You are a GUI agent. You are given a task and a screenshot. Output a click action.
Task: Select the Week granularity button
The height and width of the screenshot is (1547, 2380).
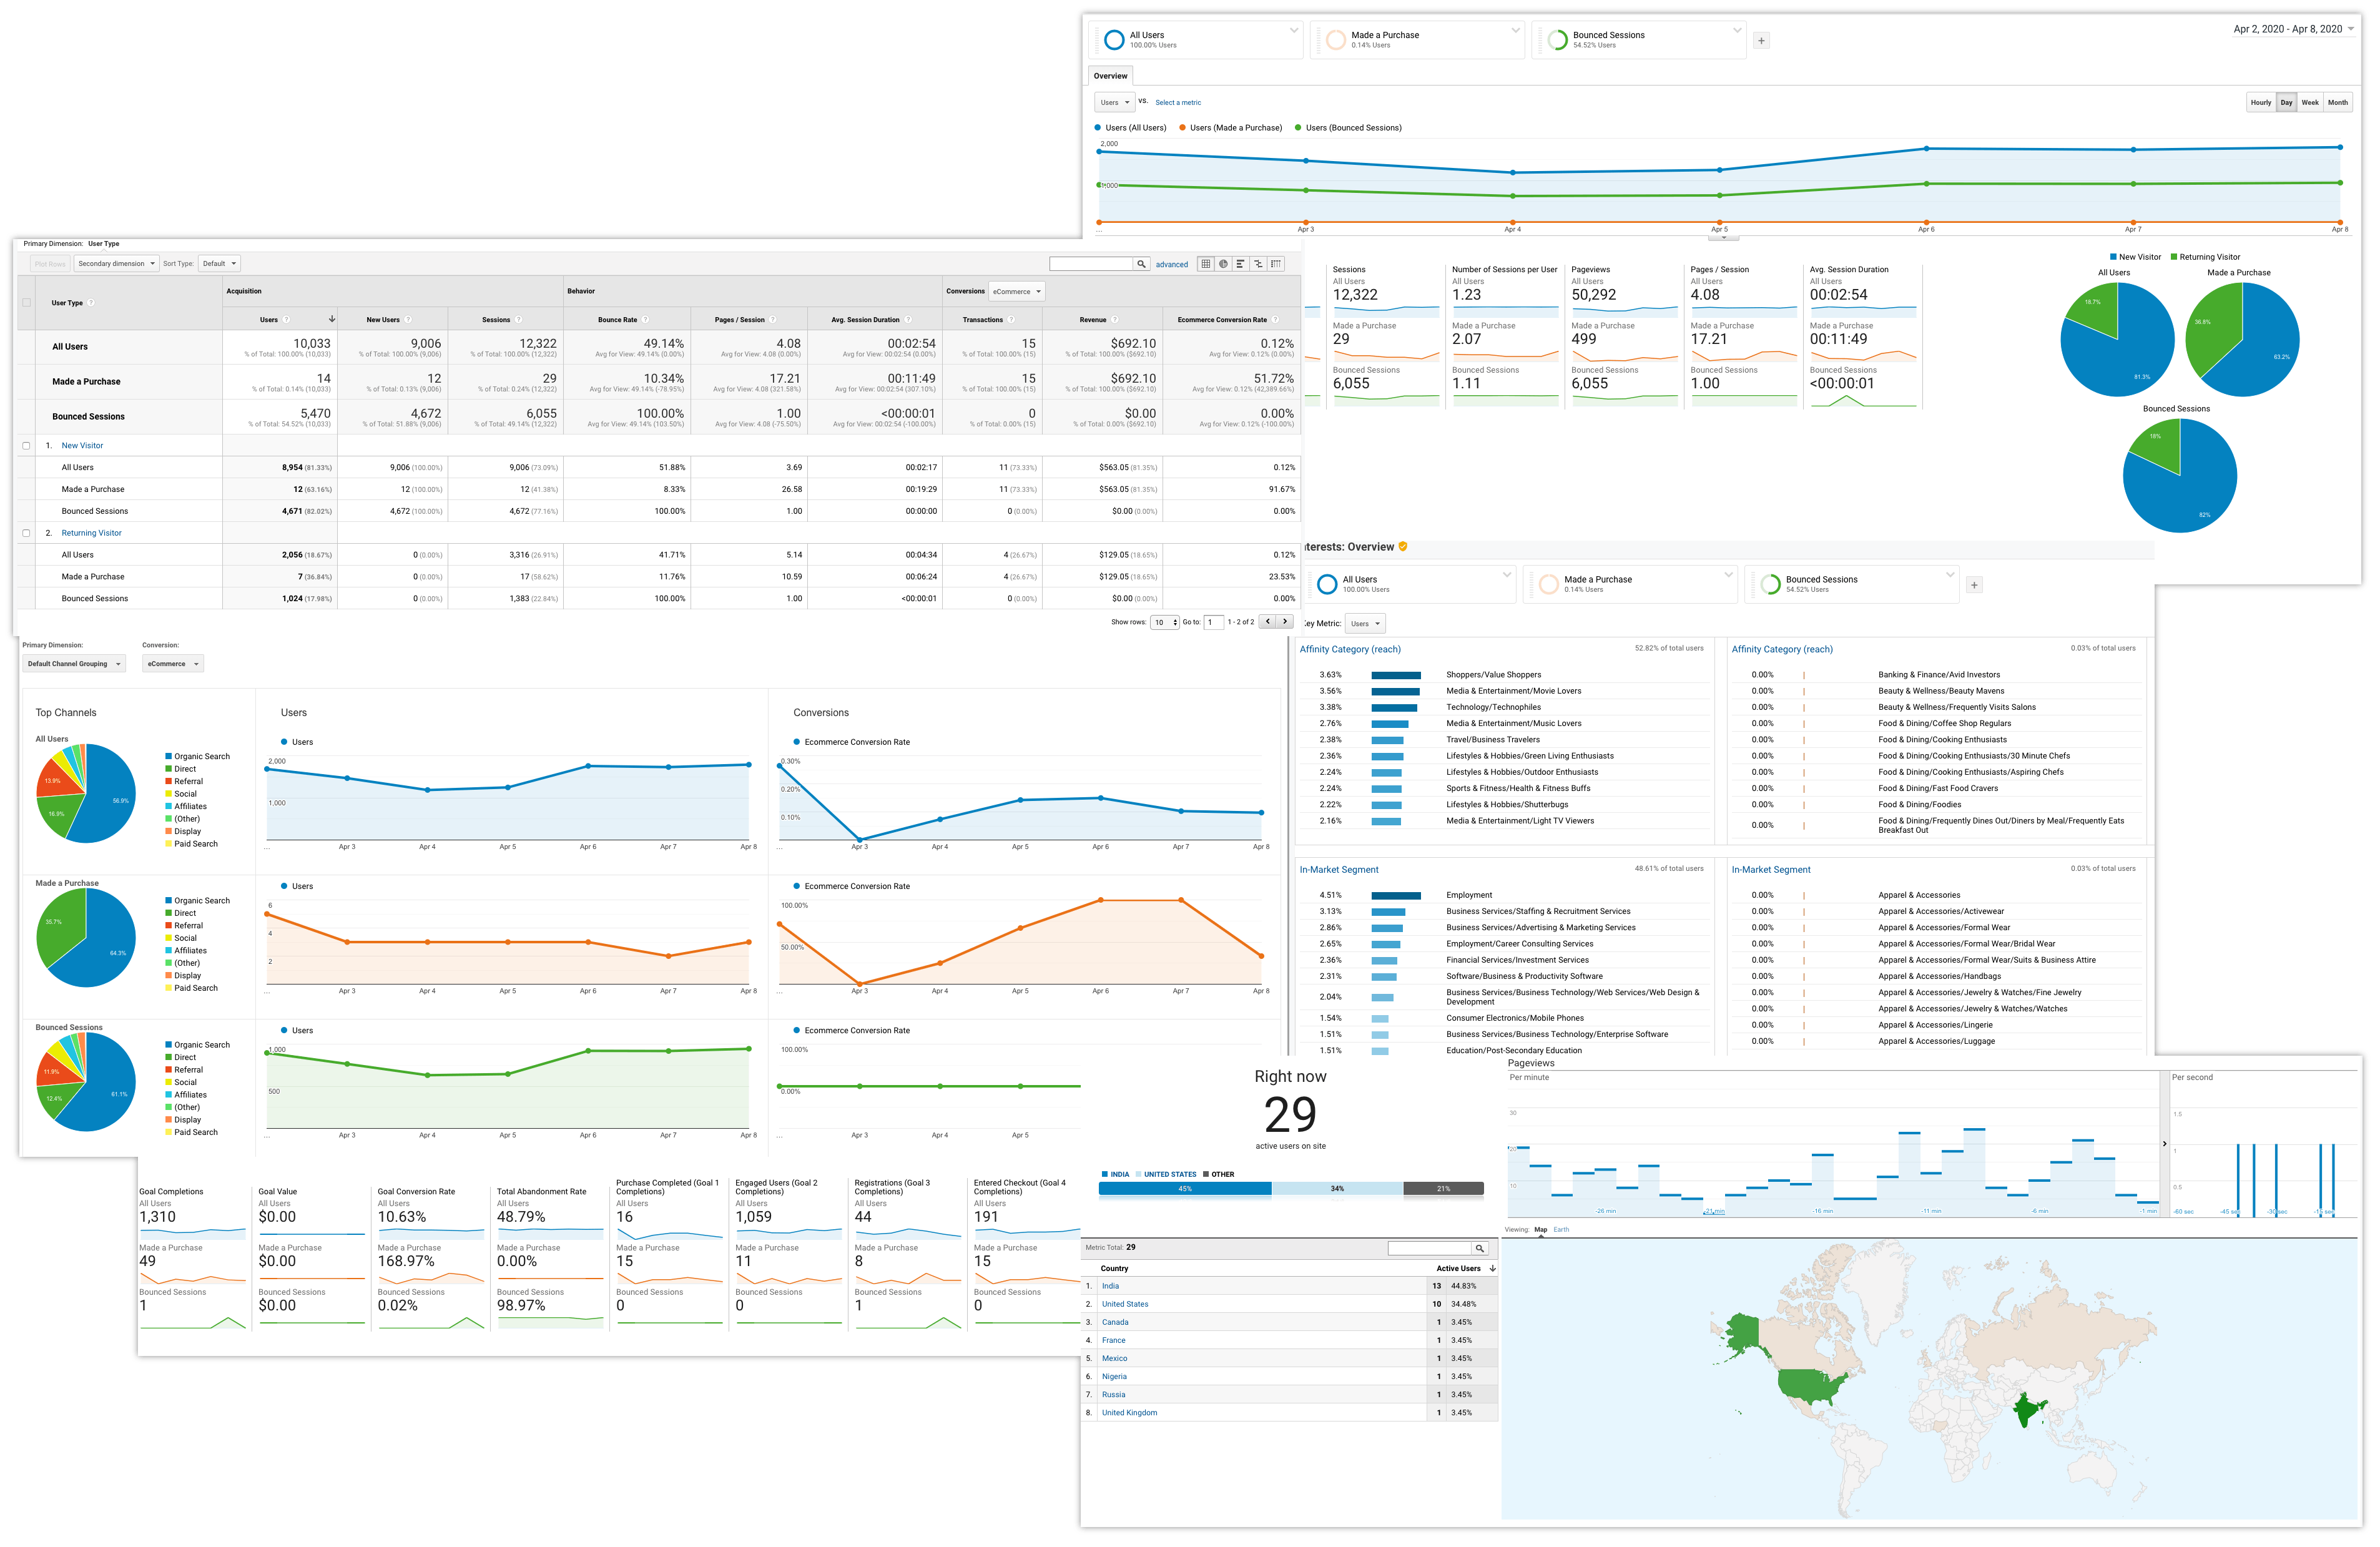[2310, 102]
